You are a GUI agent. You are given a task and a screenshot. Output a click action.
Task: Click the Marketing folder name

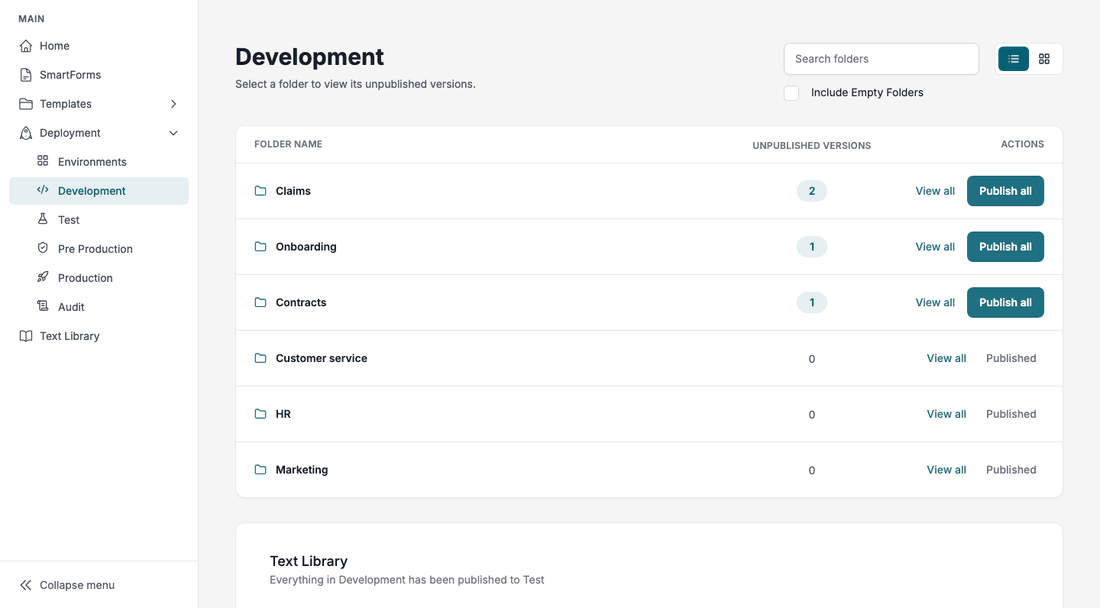coord(302,470)
